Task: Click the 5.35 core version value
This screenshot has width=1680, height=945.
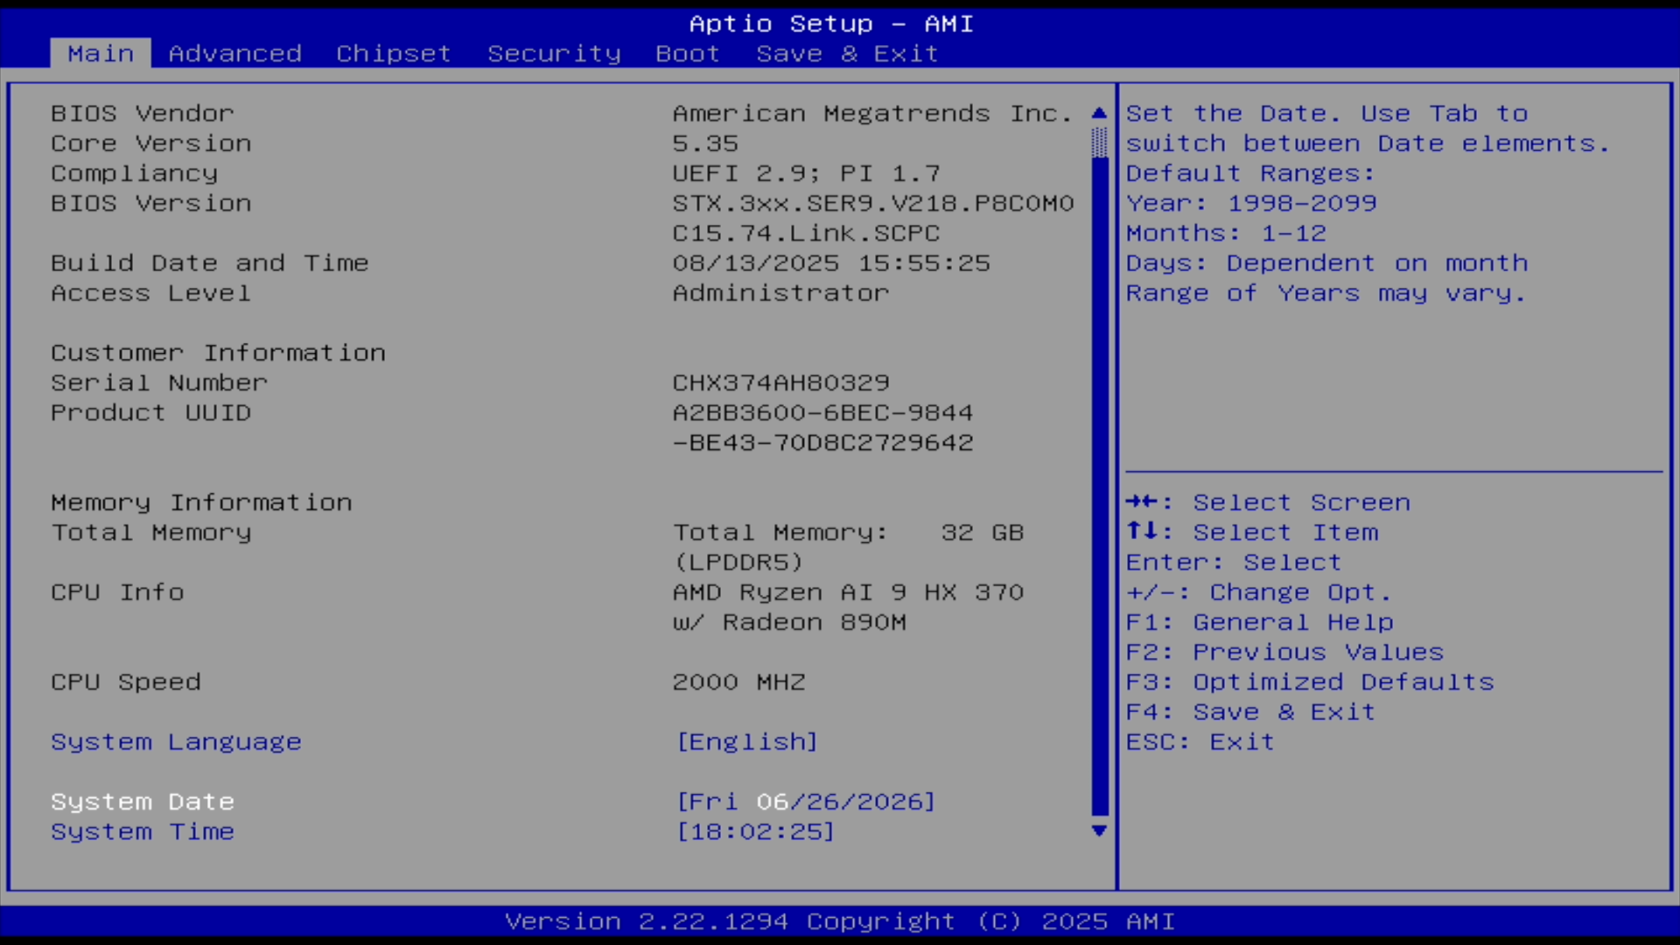Action: [x=705, y=143]
